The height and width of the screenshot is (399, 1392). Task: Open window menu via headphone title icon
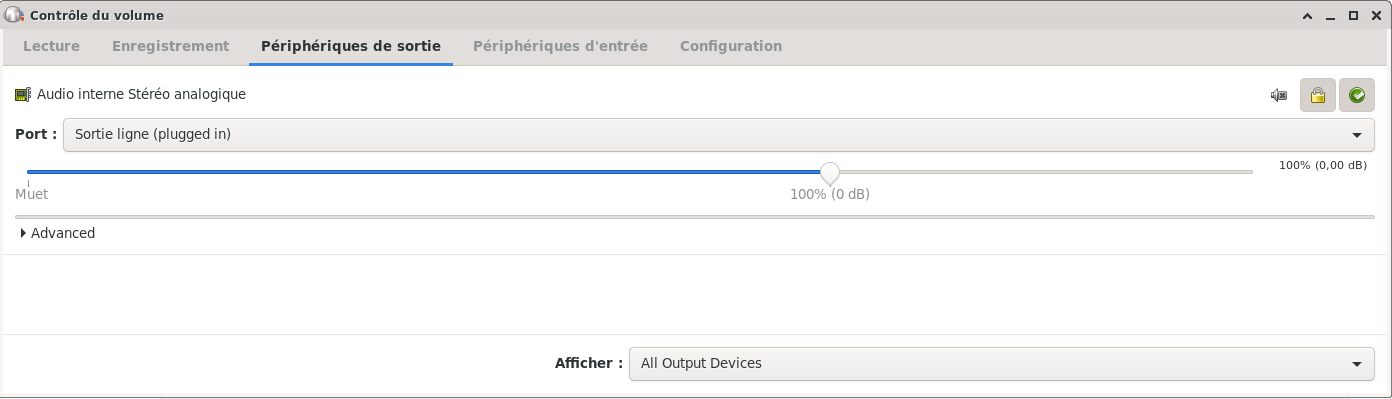pos(14,15)
